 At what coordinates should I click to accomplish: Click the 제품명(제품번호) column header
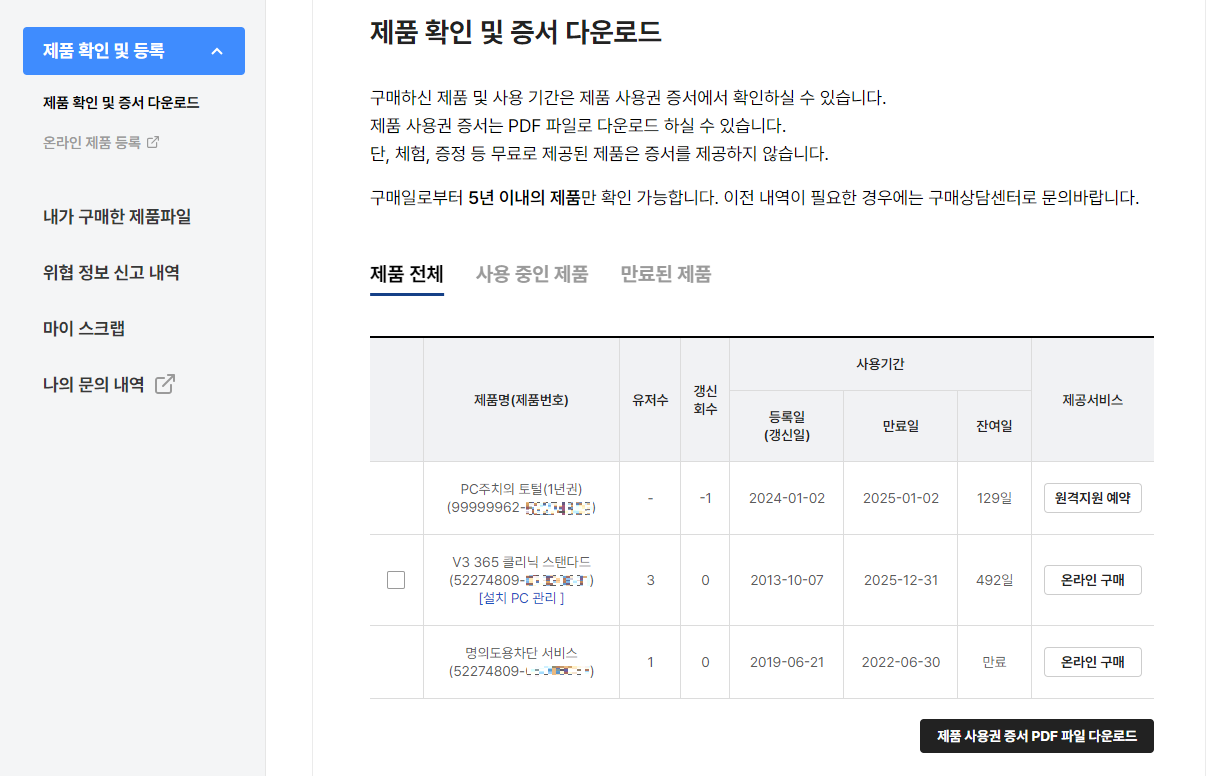(521, 400)
